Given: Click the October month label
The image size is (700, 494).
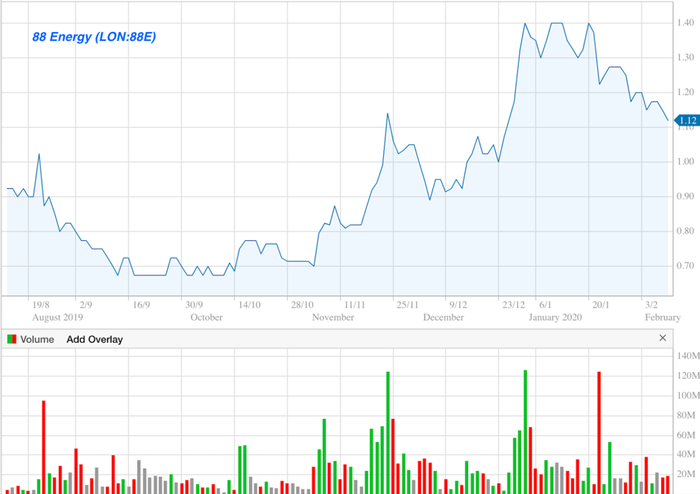Looking at the screenshot, I should pyautogui.click(x=206, y=317).
